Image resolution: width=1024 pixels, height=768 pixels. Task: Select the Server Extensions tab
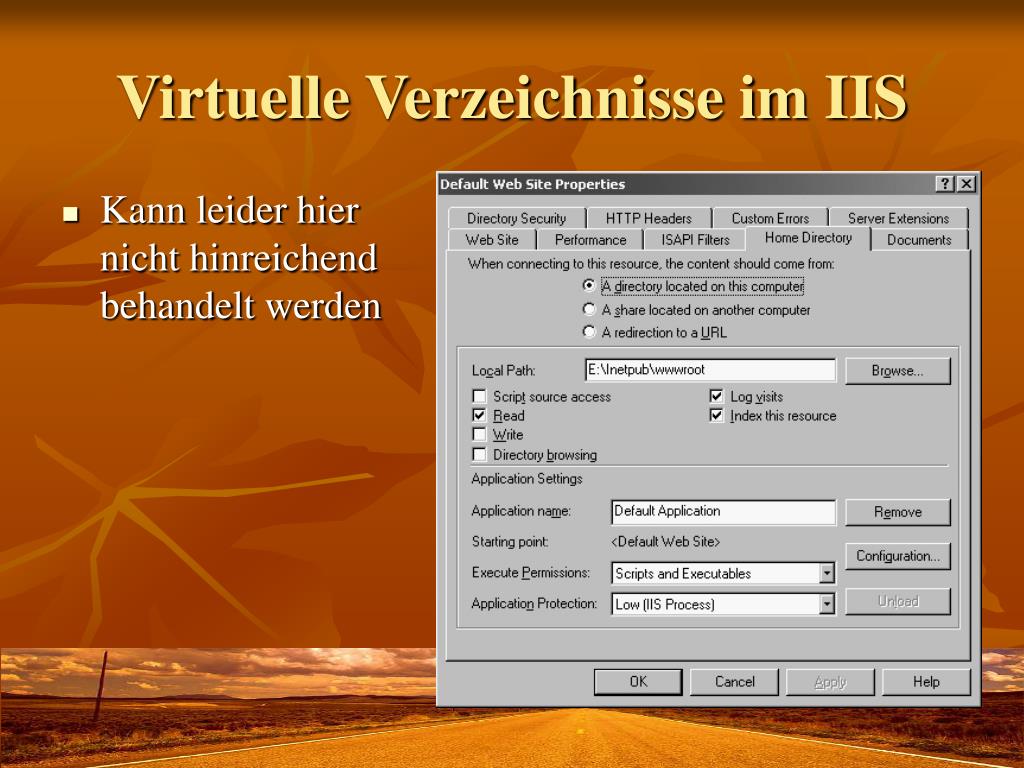(898, 218)
